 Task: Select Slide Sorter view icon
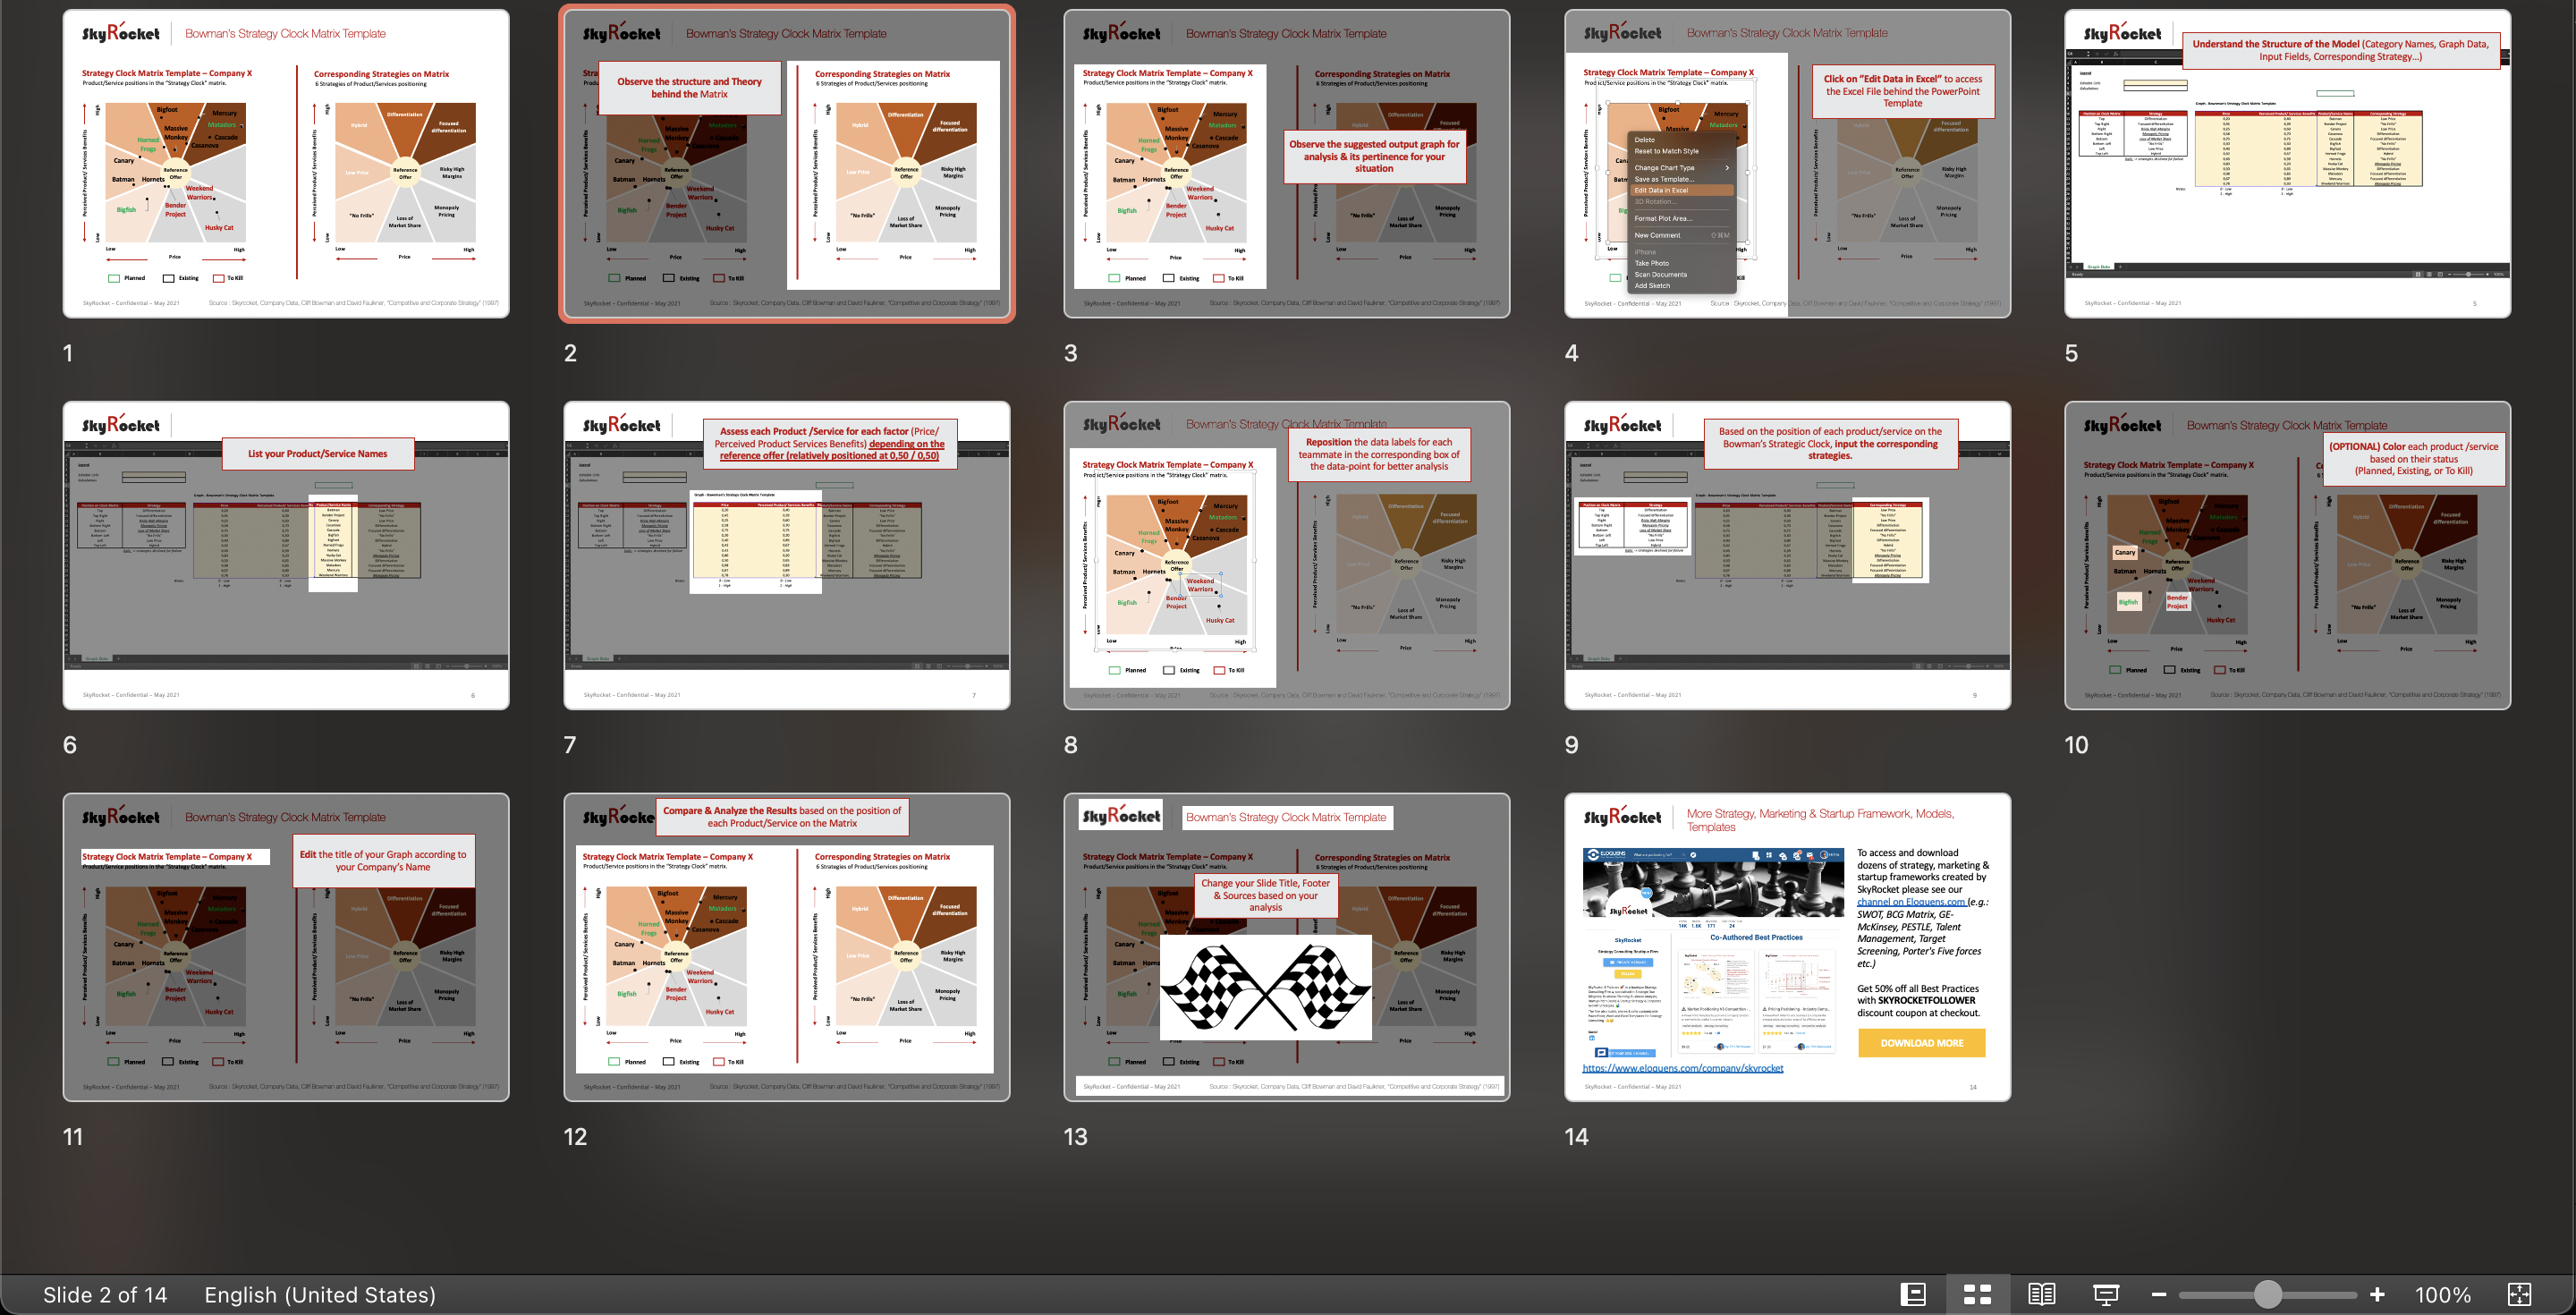point(1977,1294)
